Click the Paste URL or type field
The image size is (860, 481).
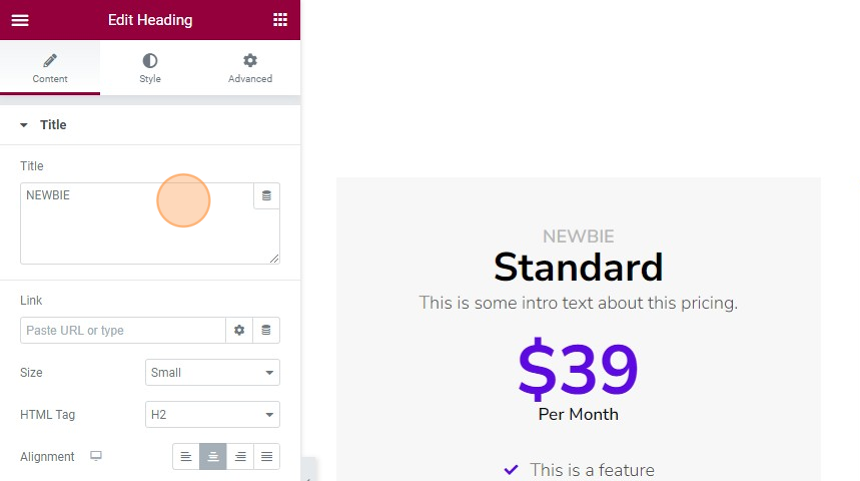(123, 330)
